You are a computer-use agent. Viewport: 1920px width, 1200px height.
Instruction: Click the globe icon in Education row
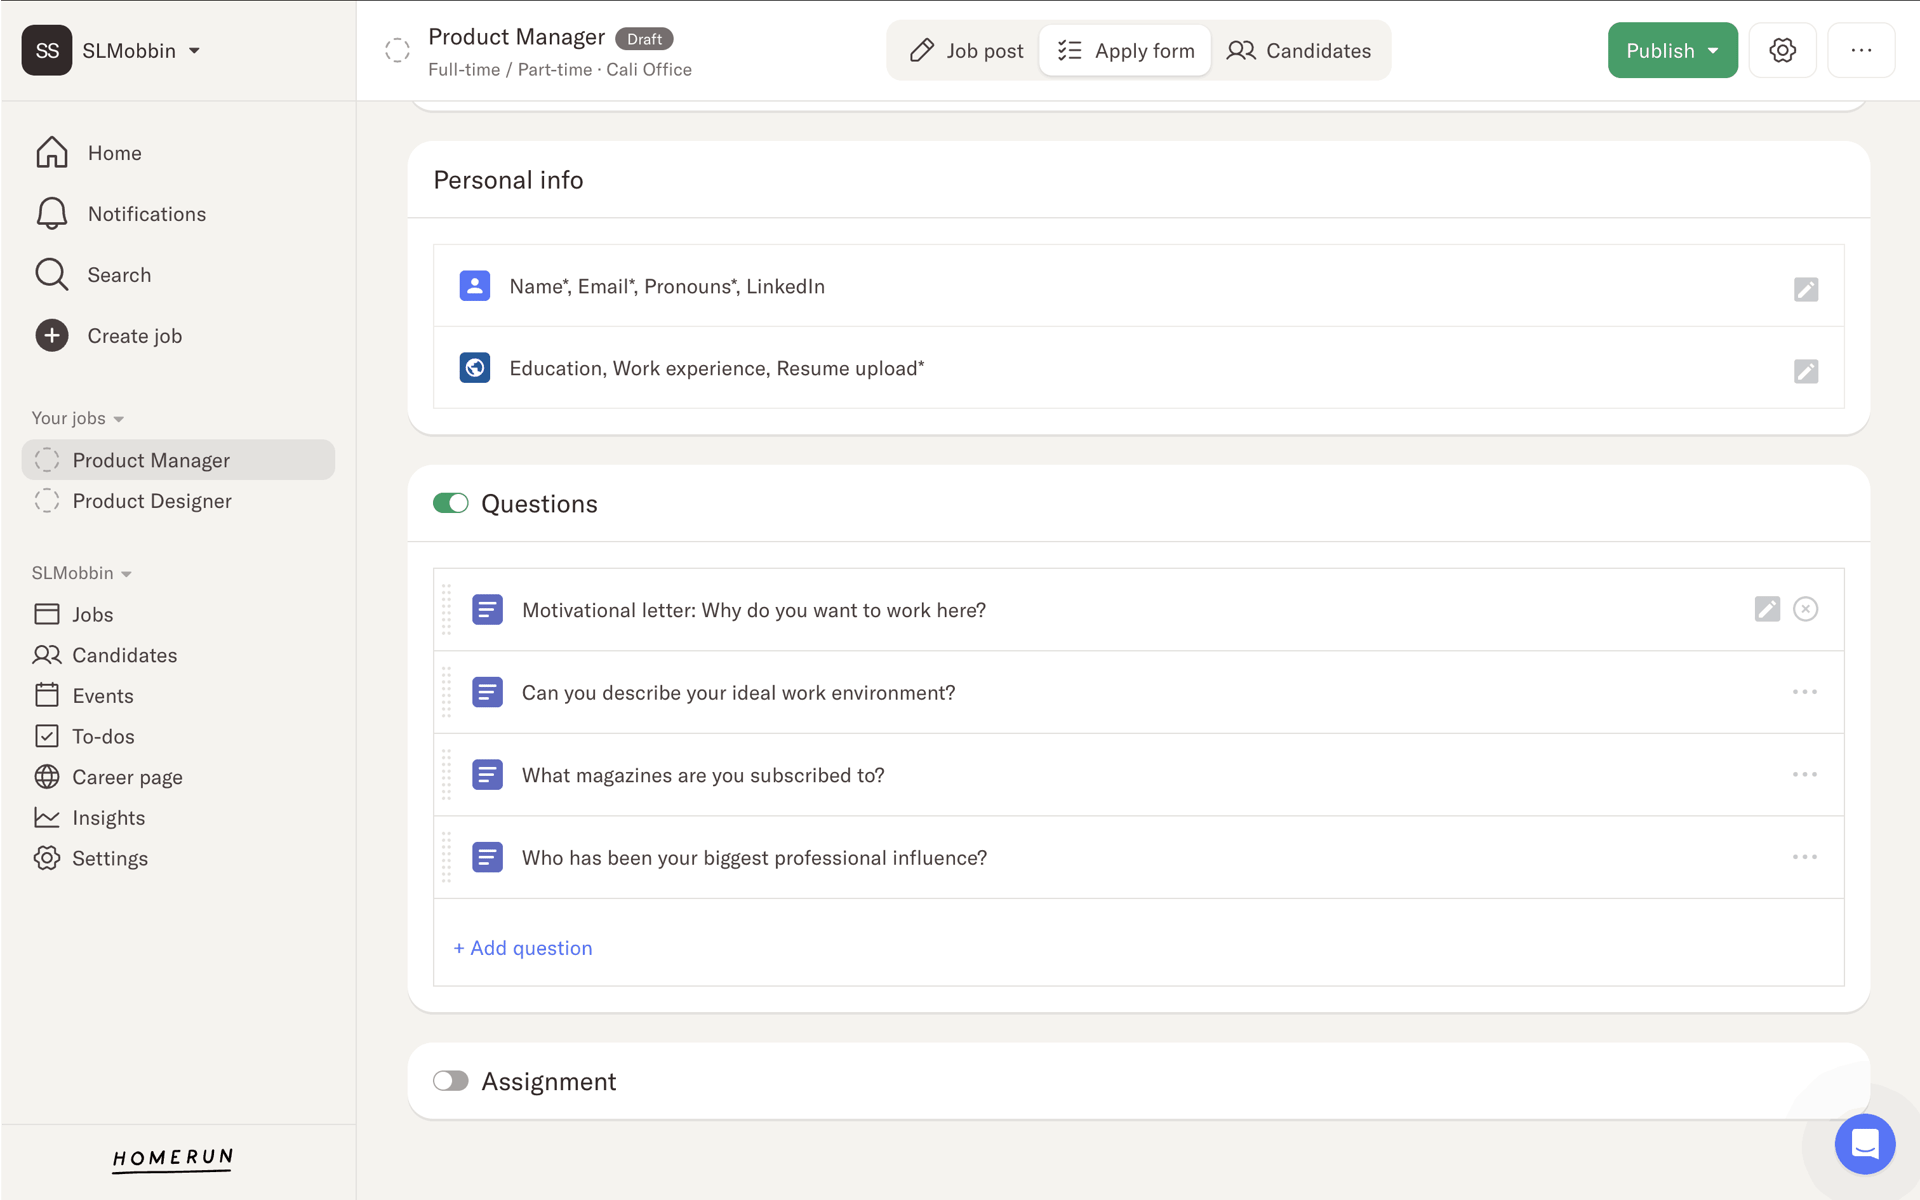pyautogui.click(x=475, y=368)
